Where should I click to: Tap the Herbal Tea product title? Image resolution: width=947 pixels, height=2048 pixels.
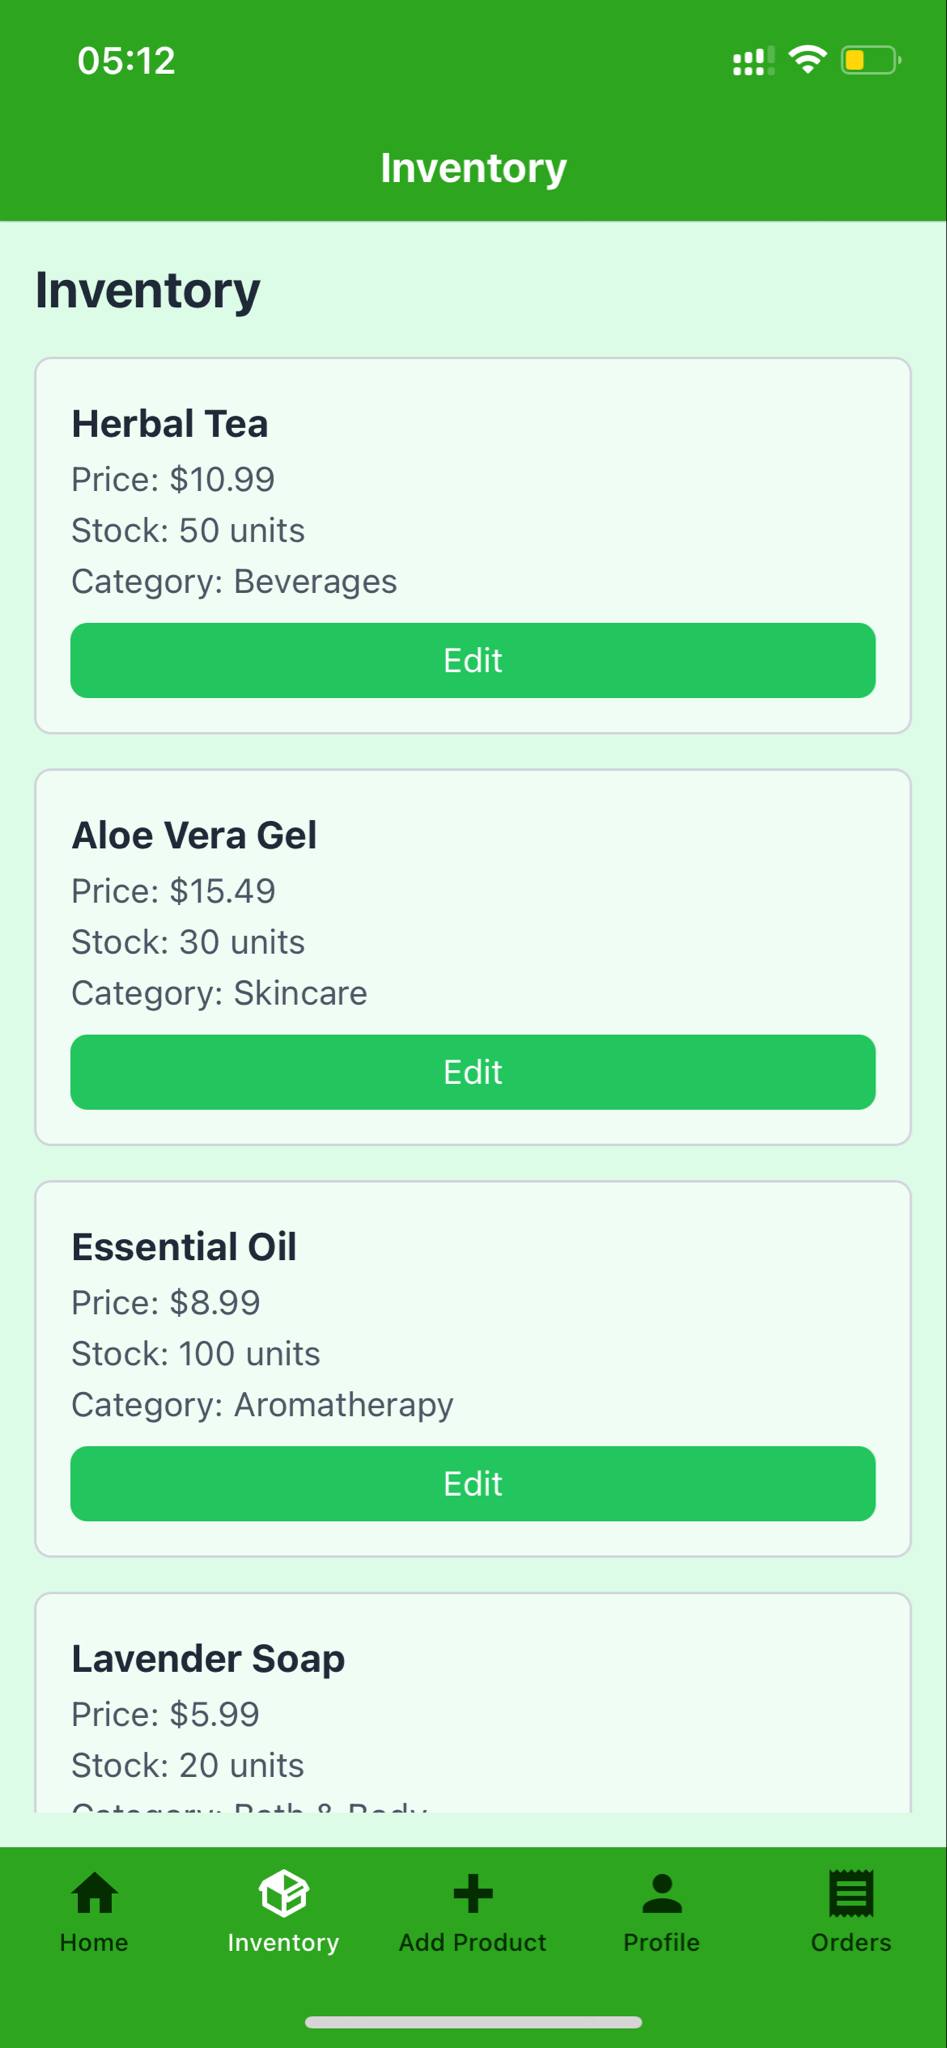(170, 424)
